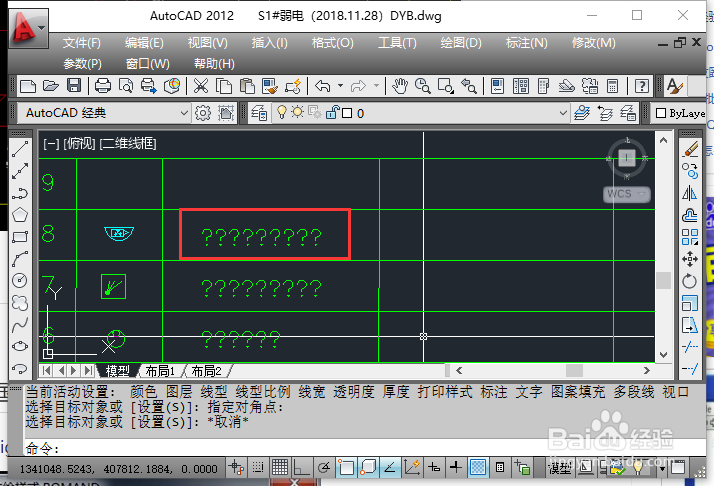
Task: Select the Polygon draw tool
Action: (x=20, y=215)
